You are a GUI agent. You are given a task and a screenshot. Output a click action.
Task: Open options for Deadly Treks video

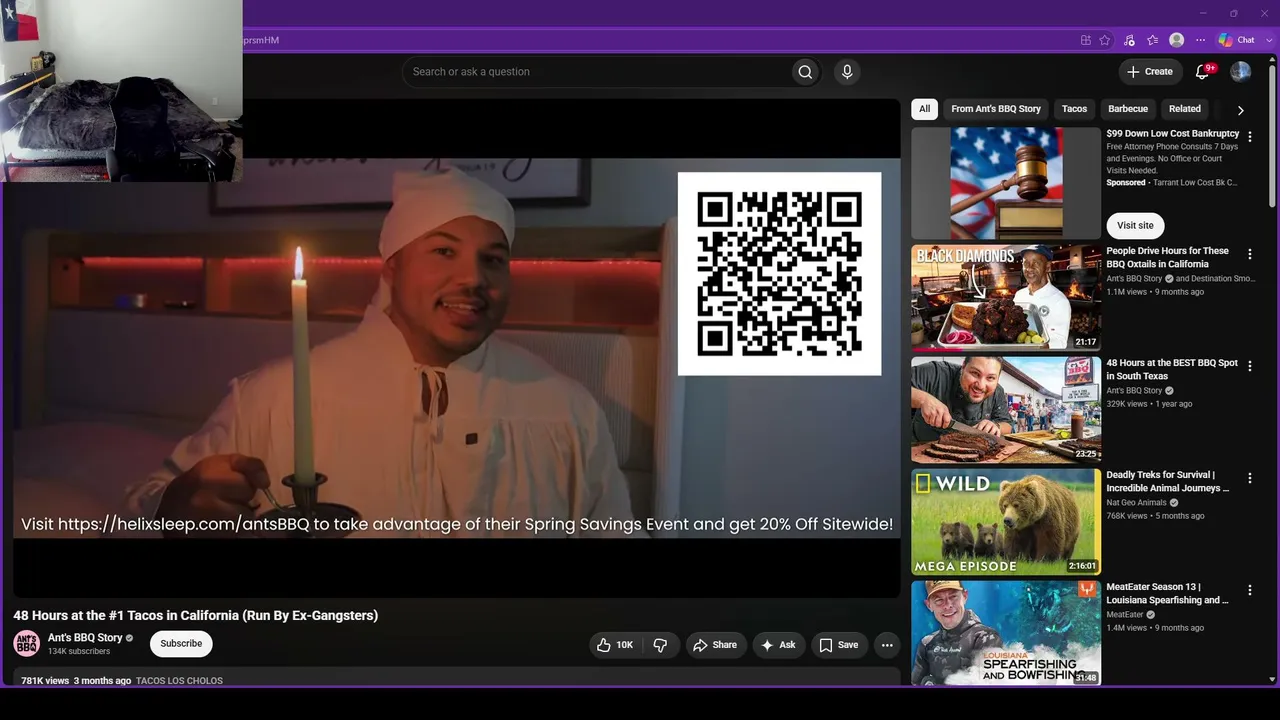pyautogui.click(x=1250, y=479)
